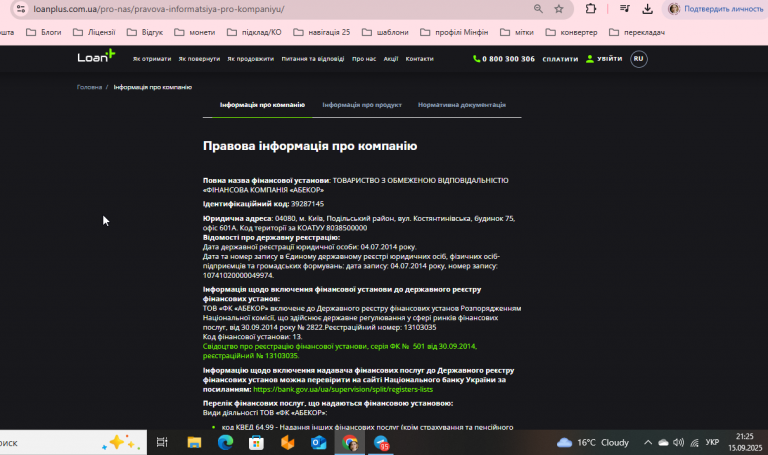Screen dimensions: 768x455
Task: Open профілі Мінфін bookmarks folder
Action: pos(455,32)
